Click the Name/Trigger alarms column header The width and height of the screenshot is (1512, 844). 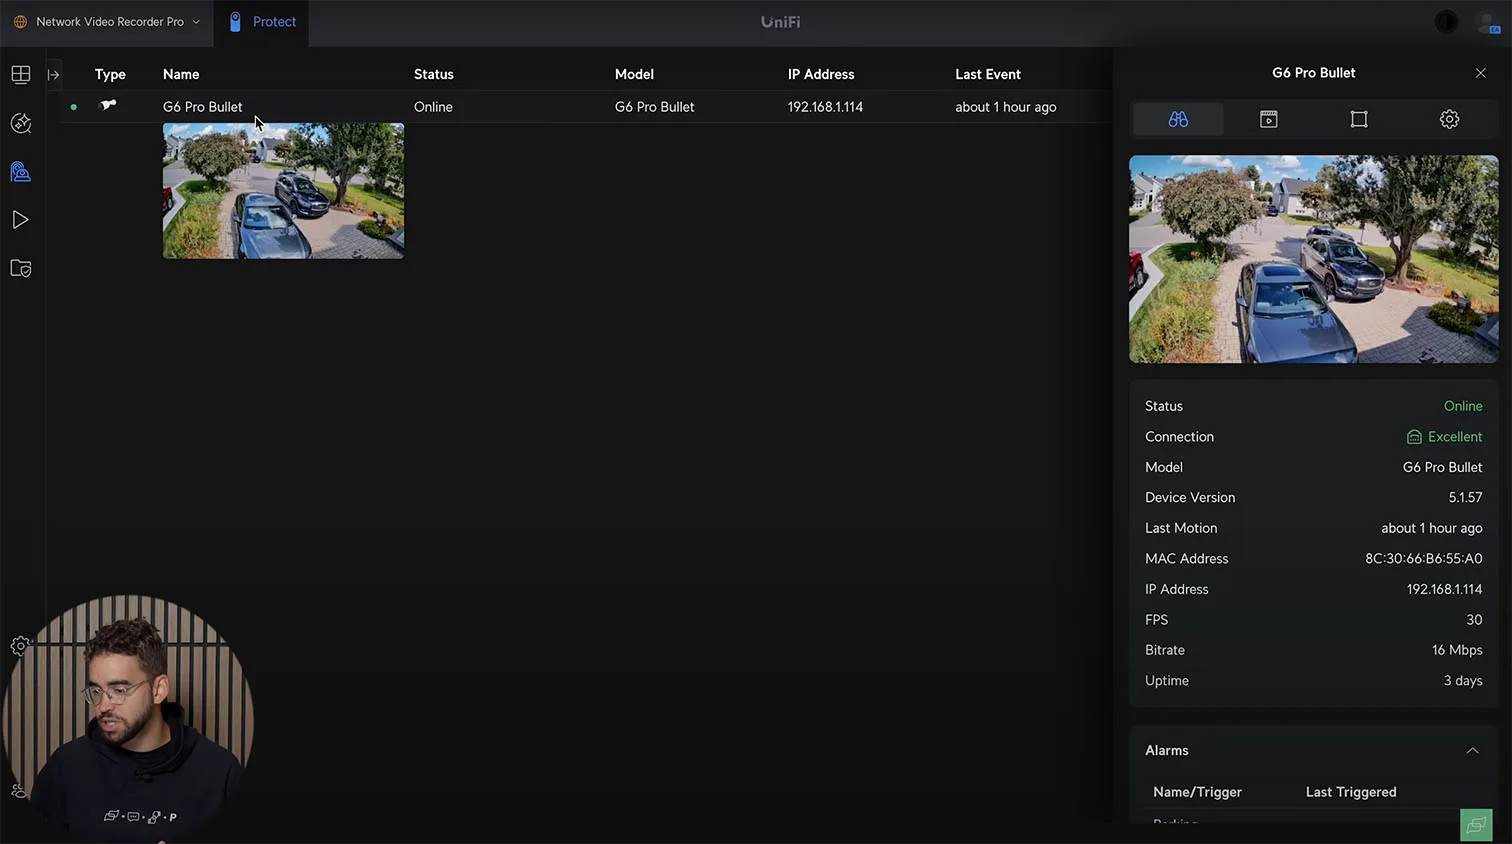(1197, 792)
